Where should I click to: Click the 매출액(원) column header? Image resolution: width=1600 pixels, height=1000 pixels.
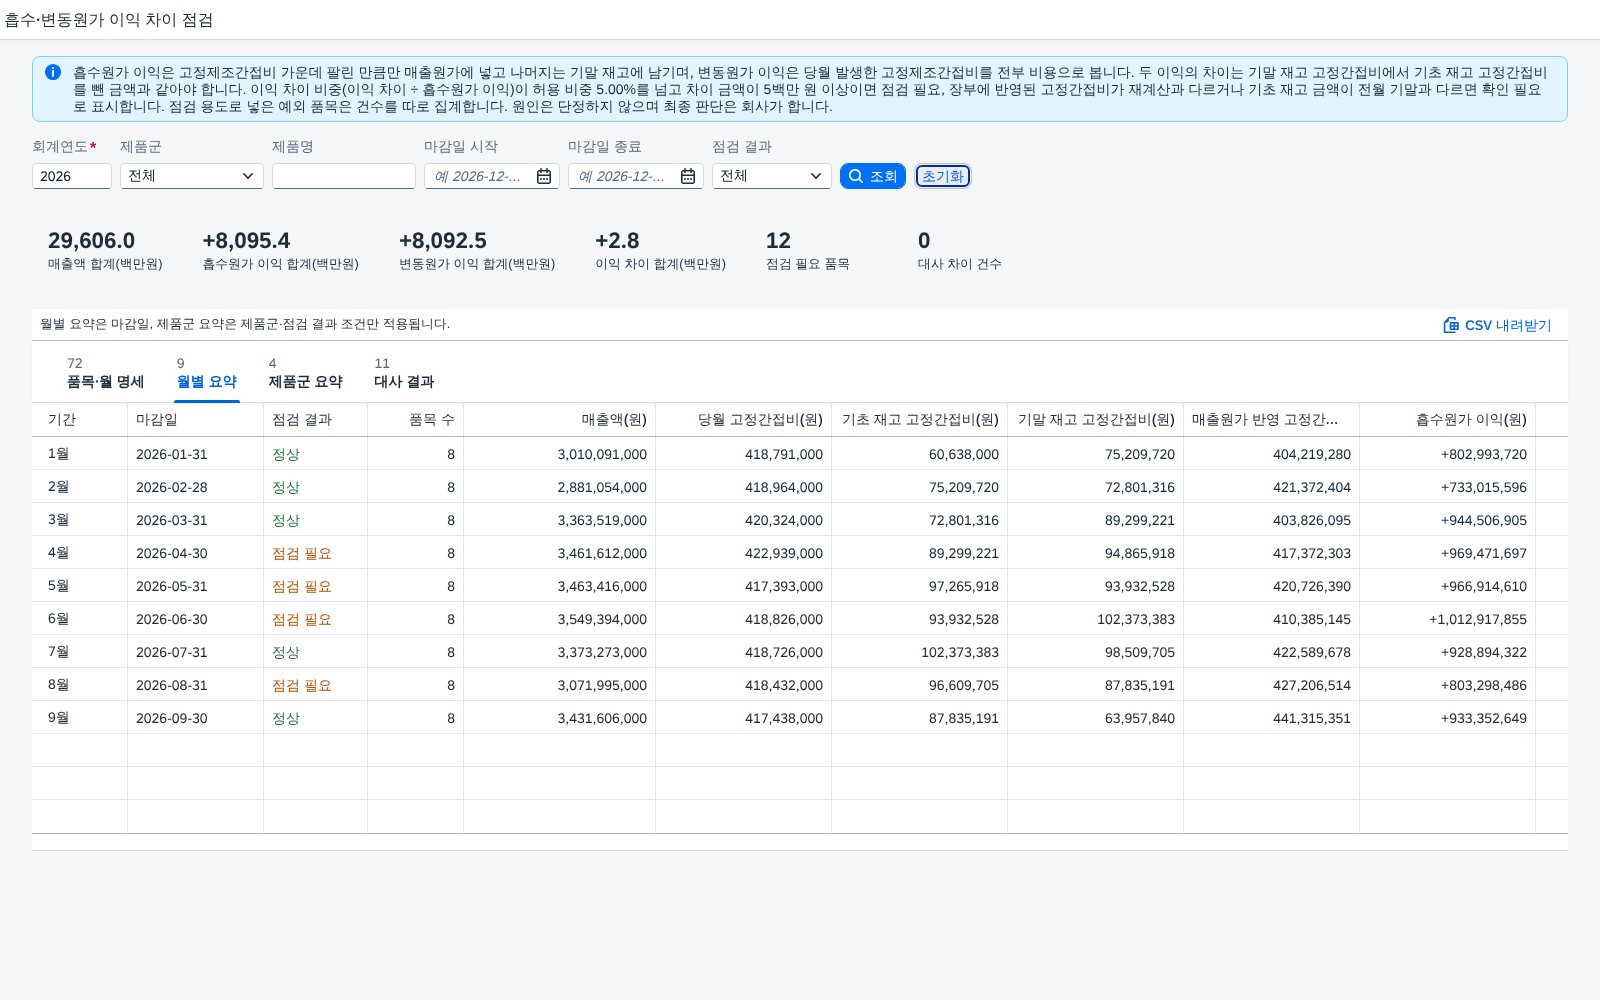[x=560, y=420]
